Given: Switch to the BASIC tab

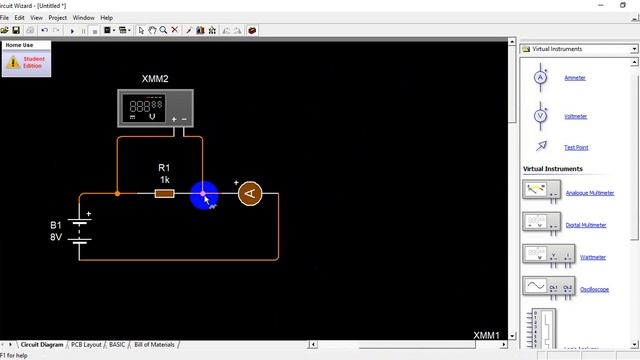Looking at the screenshot, I should 117,344.
